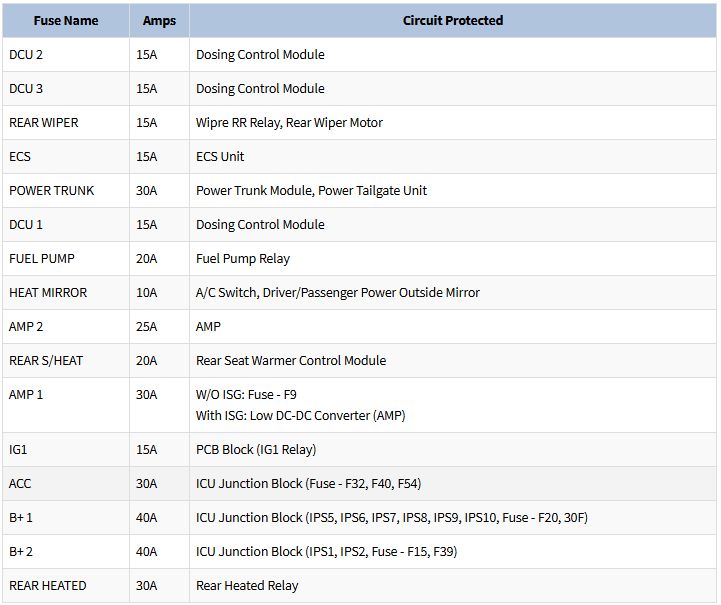Click the Circuit Protected column header
Screen dimensions: 721x605
point(452,20)
